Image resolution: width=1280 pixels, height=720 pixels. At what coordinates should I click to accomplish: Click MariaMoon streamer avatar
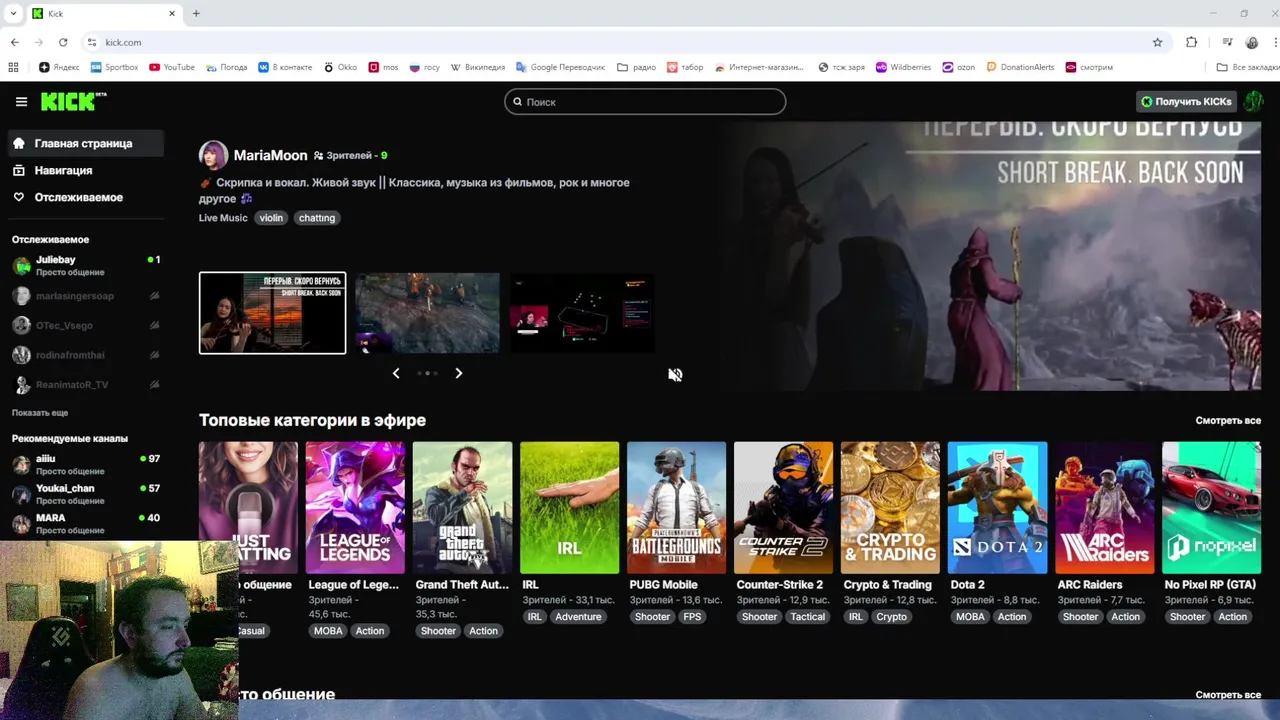[213, 155]
